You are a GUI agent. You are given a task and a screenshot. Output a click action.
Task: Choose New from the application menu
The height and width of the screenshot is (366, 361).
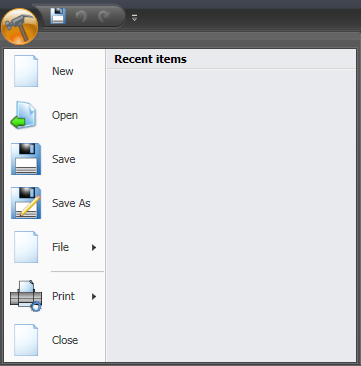click(63, 71)
